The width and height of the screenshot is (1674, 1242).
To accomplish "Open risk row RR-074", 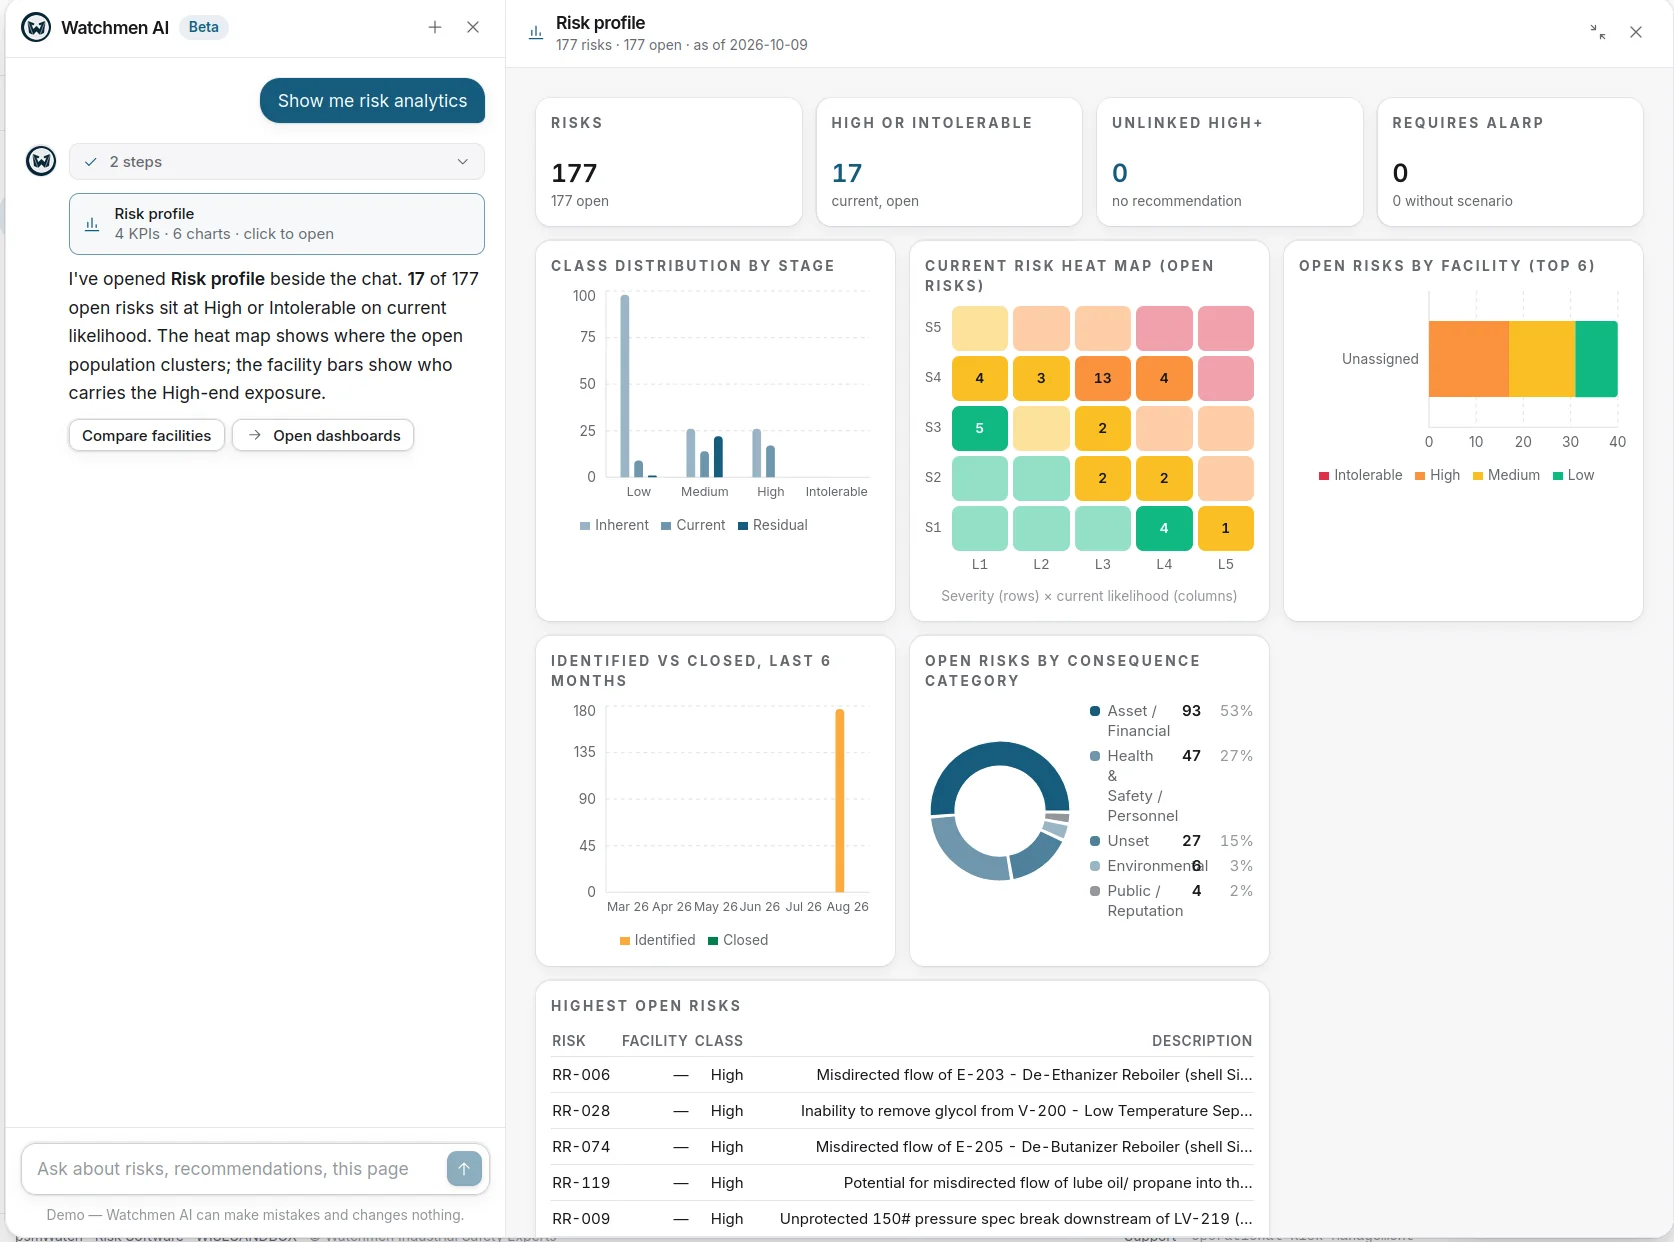I will (x=902, y=1147).
